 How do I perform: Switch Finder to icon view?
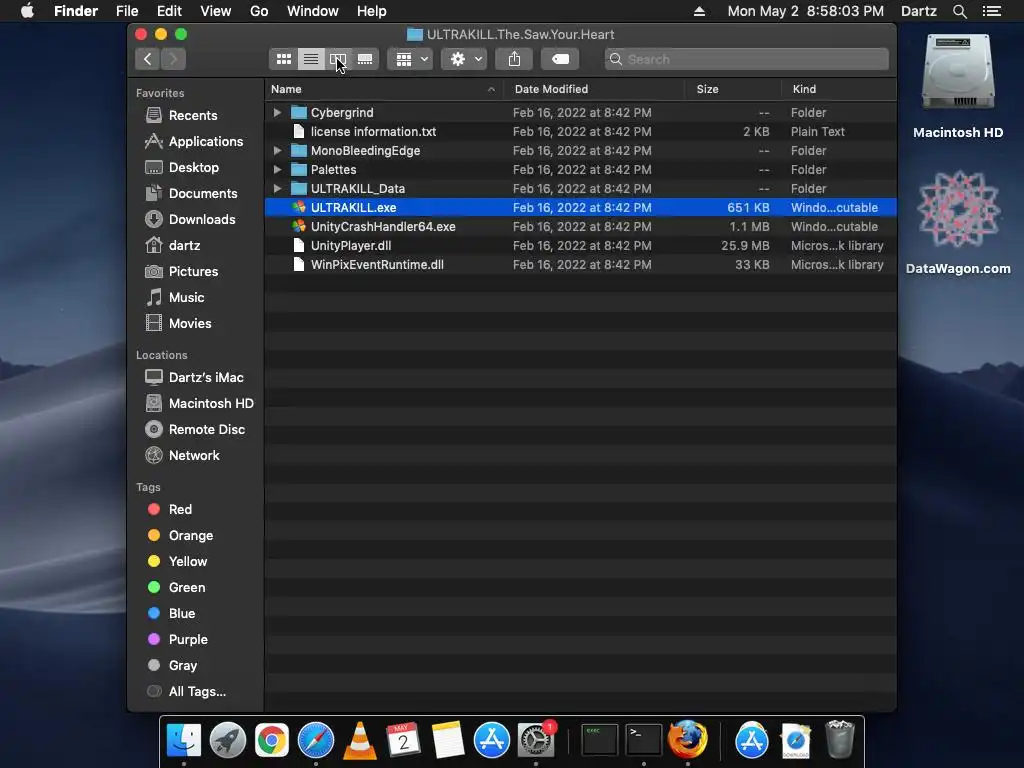[x=283, y=59]
